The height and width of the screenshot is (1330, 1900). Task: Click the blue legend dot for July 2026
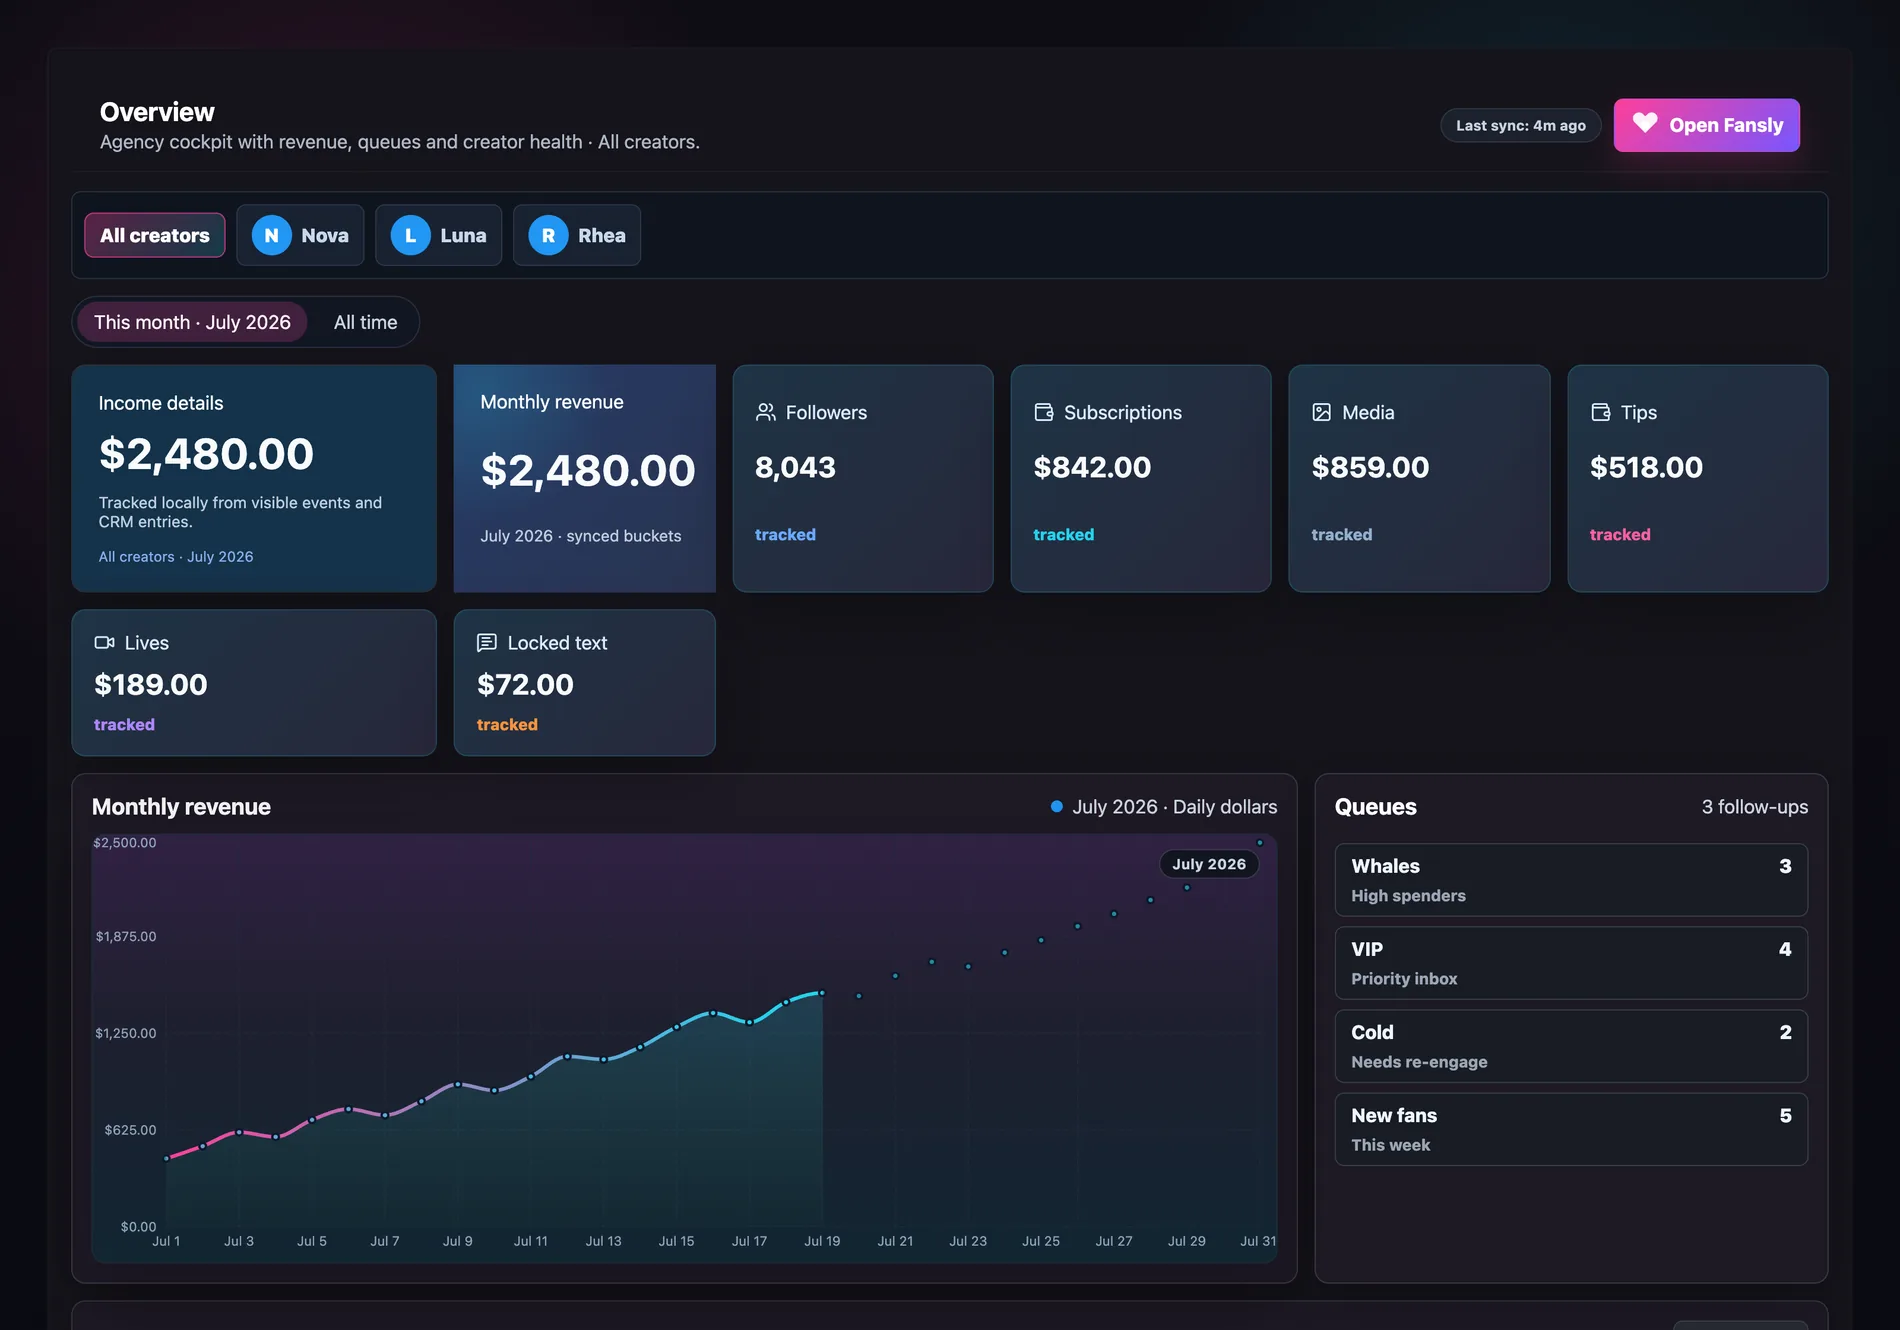[1056, 806]
